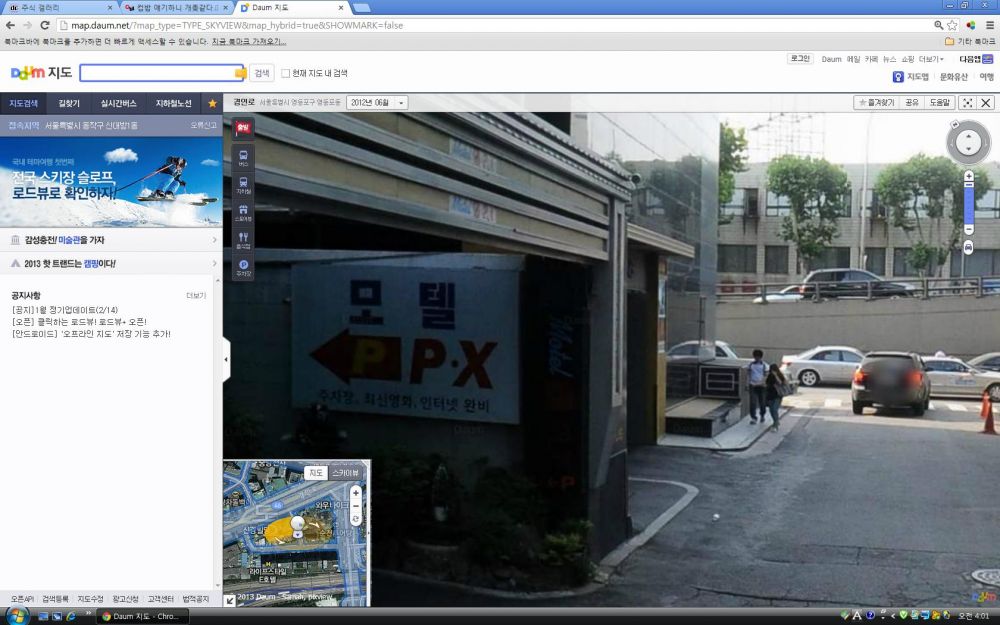Click the 공유 share button

click(912, 103)
